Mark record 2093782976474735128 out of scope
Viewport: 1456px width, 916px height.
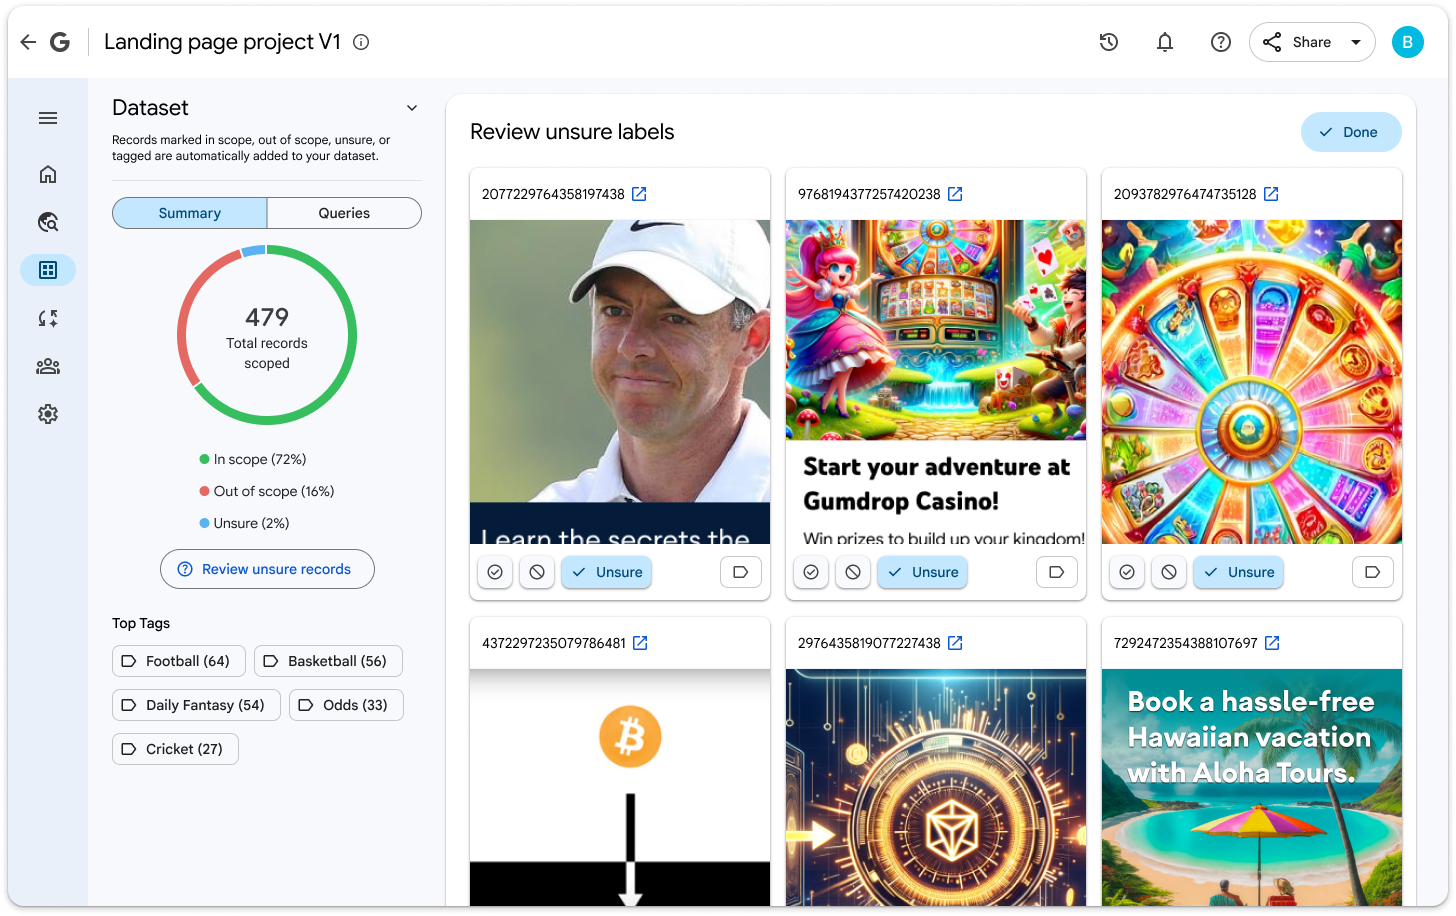[1169, 572]
